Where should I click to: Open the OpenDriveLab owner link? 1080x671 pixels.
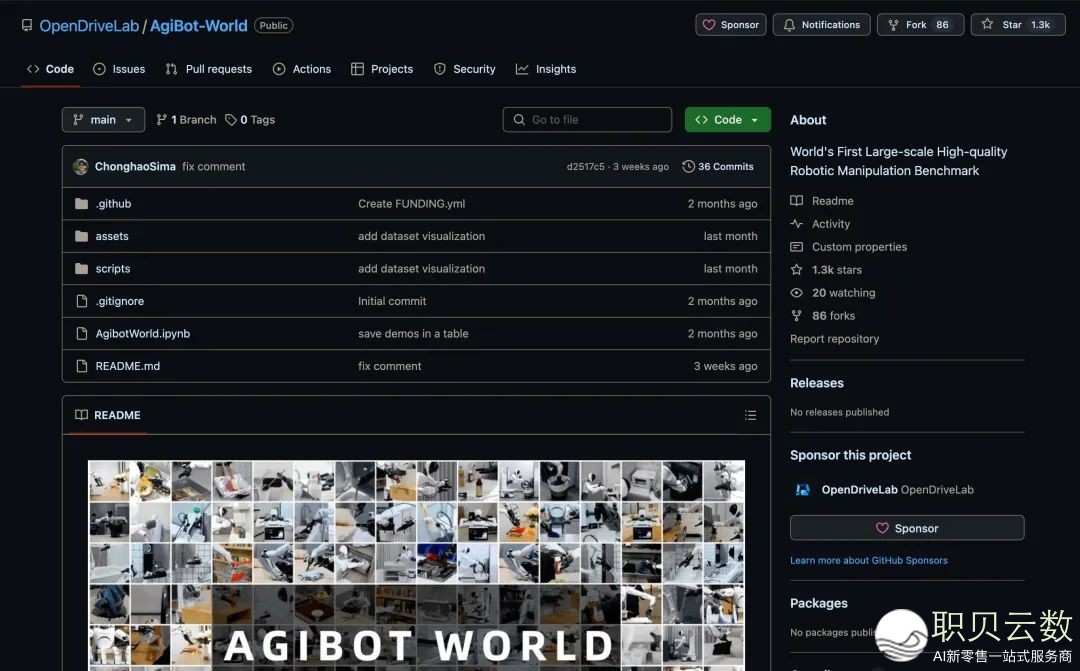point(89,25)
